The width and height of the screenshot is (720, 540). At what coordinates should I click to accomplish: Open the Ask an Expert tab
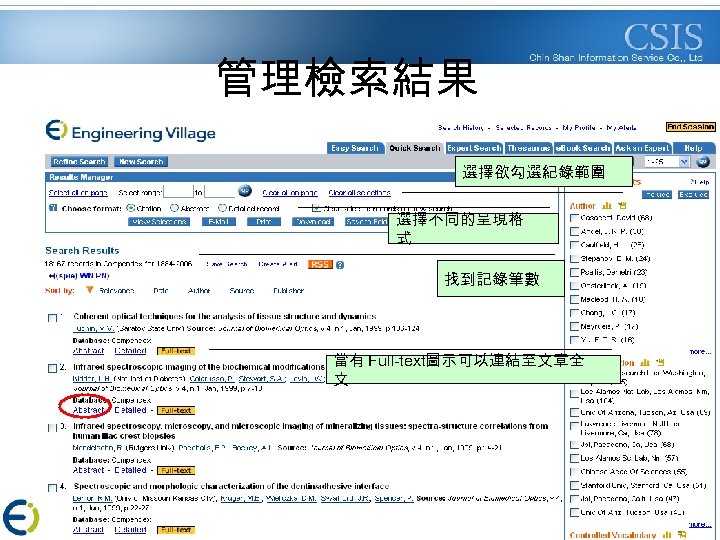tap(643, 148)
